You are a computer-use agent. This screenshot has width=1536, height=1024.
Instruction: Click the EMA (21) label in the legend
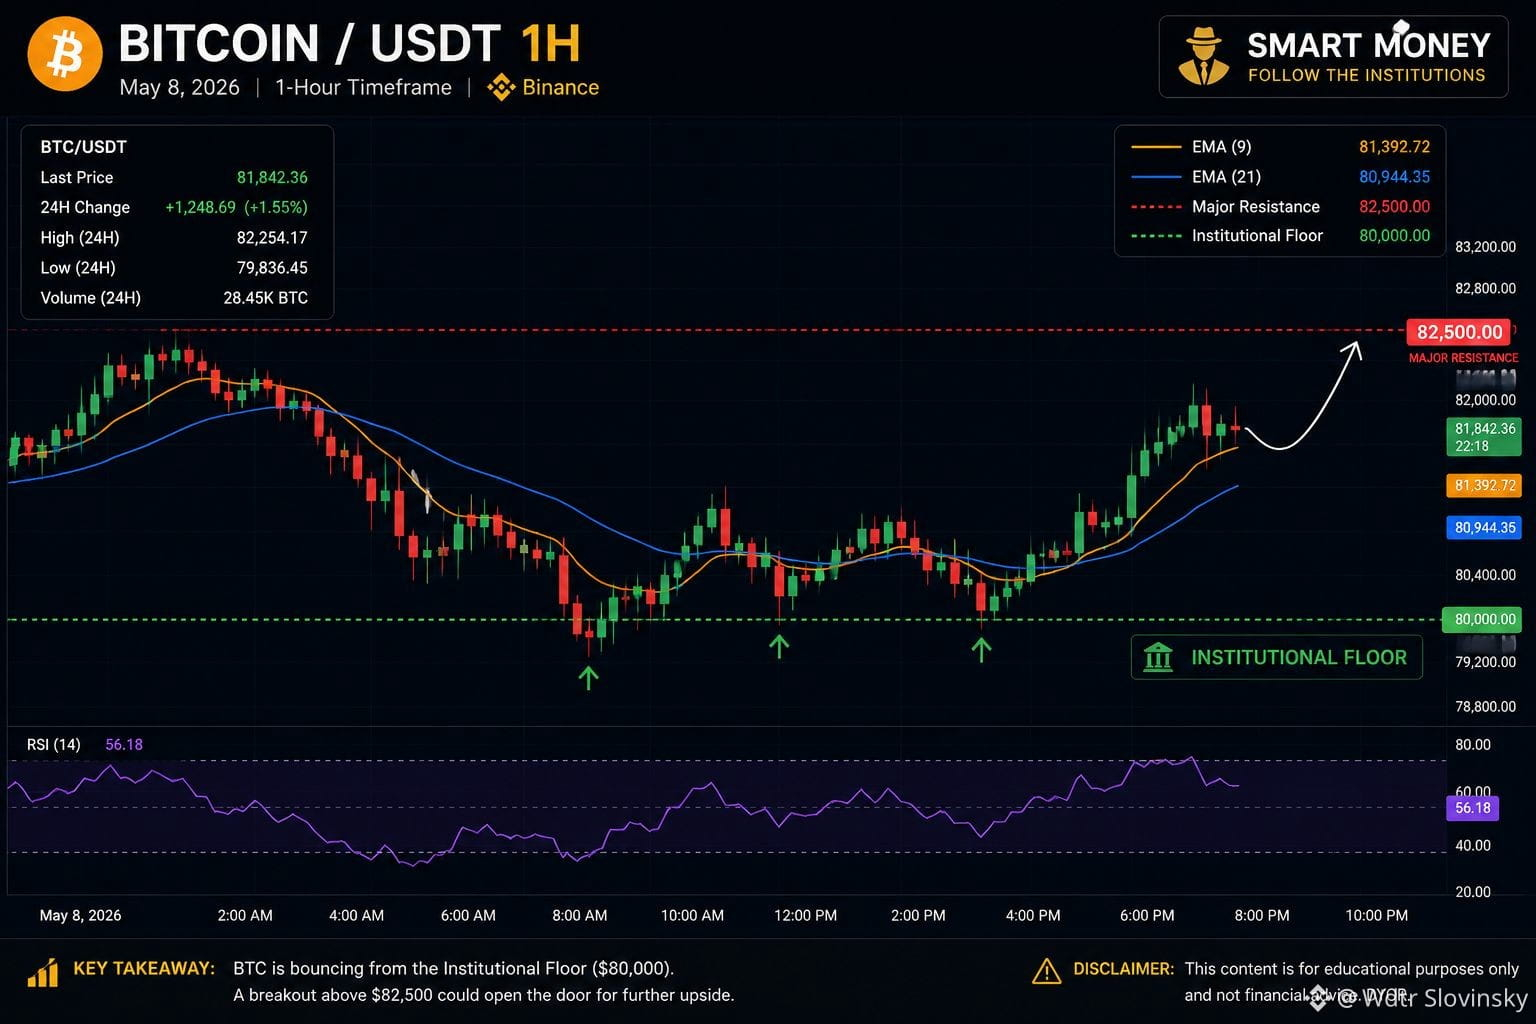tap(1226, 177)
